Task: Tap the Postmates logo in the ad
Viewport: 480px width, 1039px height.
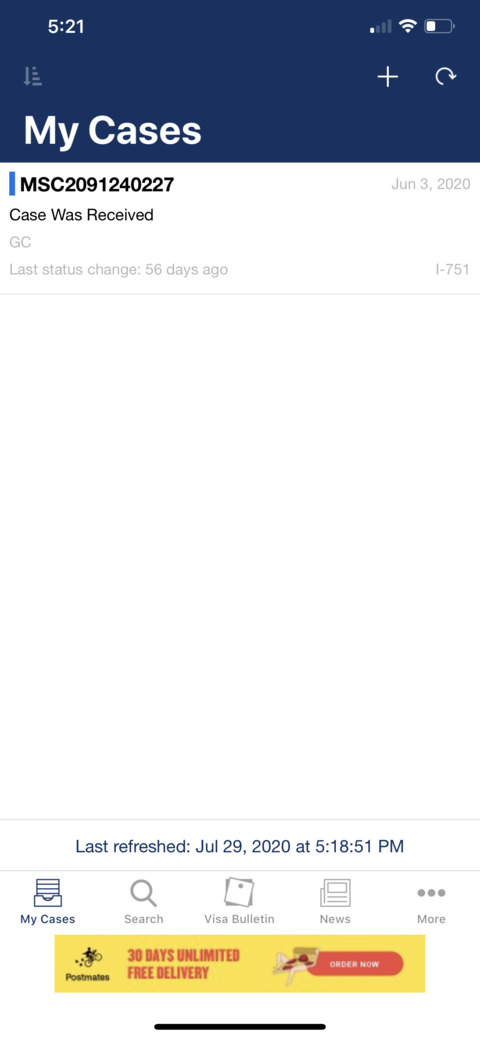Action: pos(88,964)
